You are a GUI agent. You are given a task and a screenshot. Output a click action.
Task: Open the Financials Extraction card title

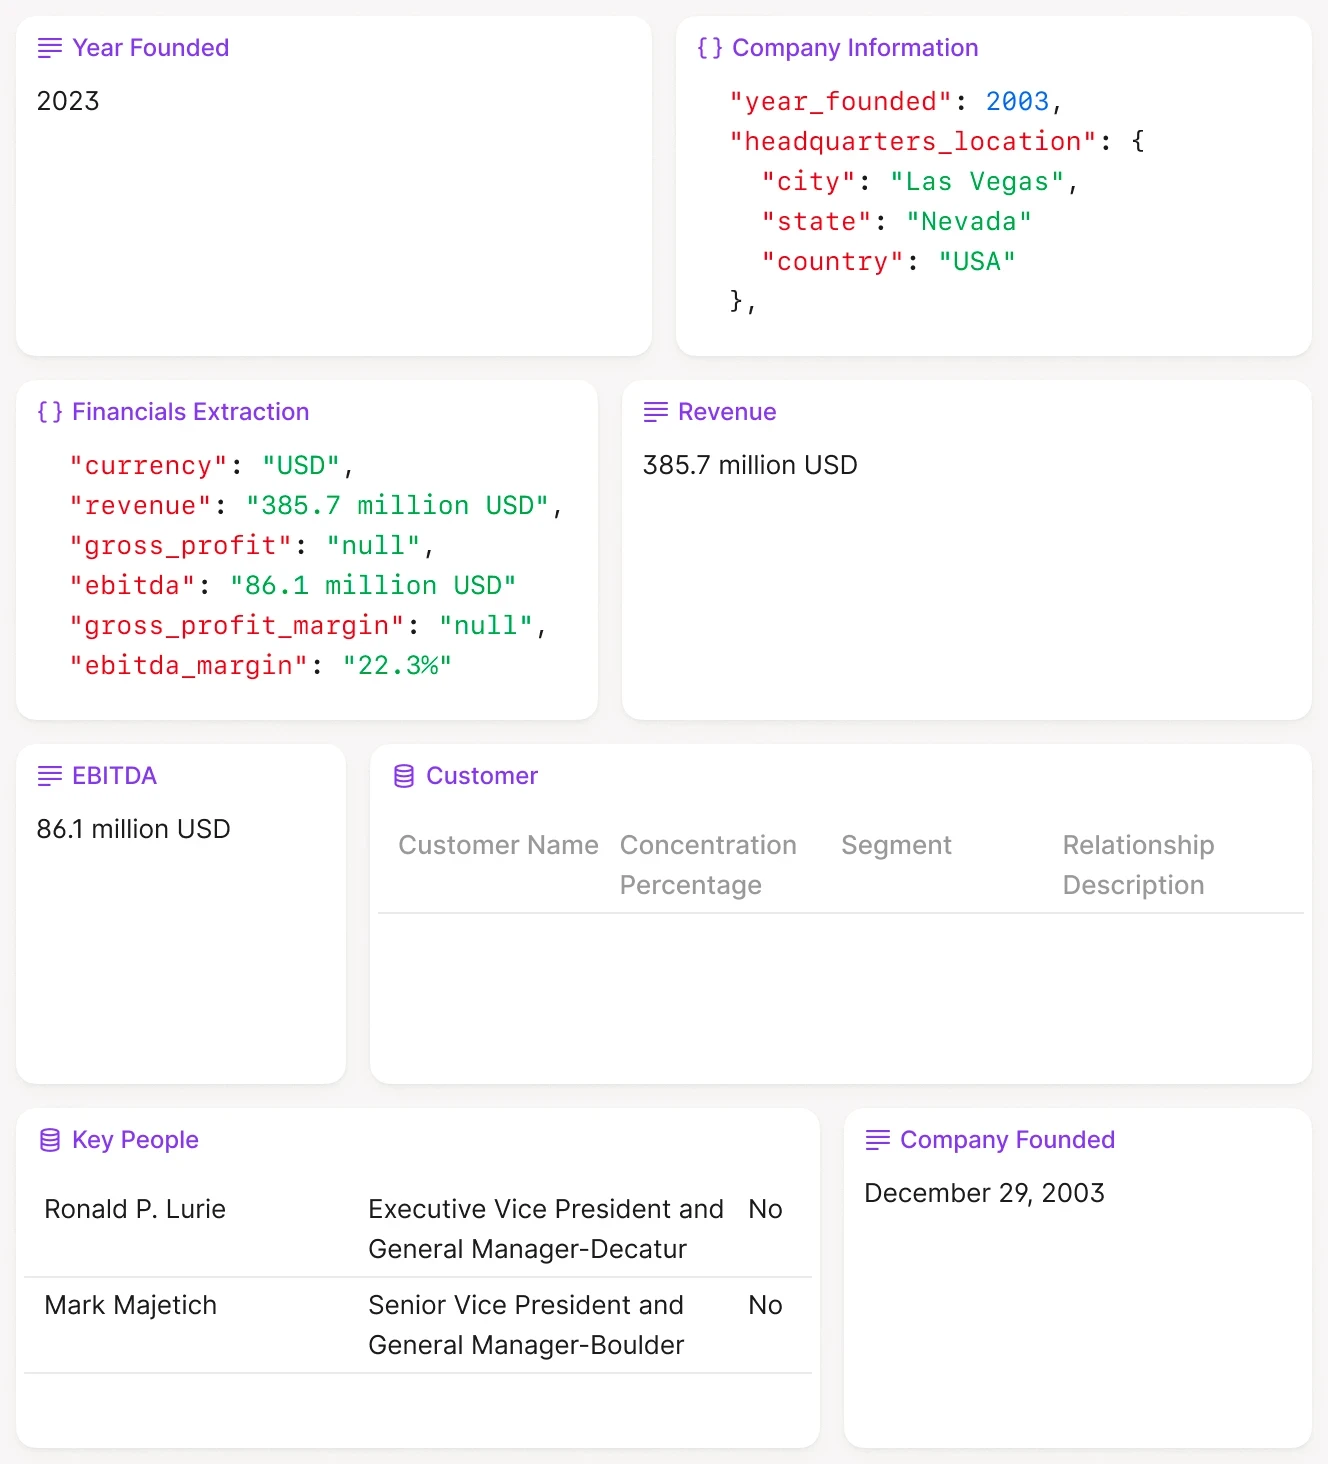(190, 412)
